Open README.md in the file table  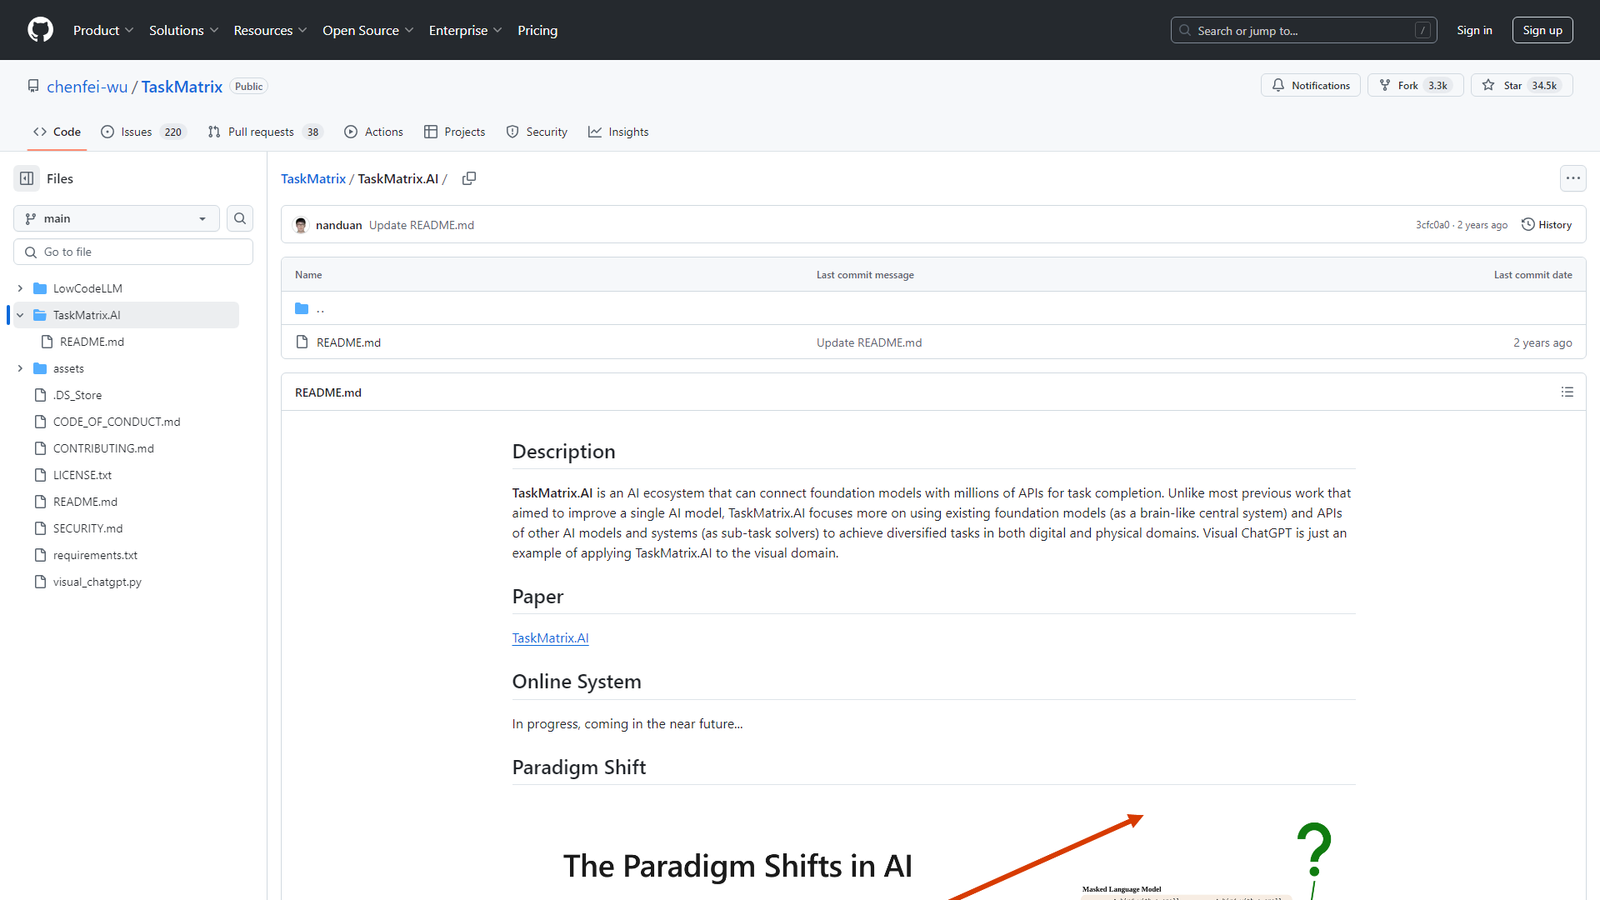point(348,342)
